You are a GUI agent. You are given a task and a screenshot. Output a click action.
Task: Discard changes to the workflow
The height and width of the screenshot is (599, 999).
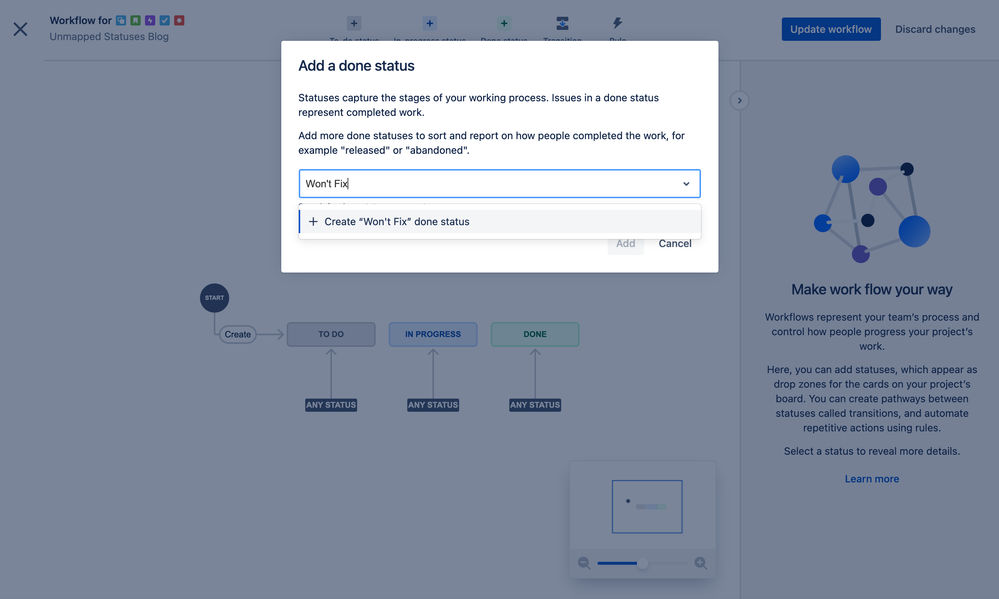pos(935,29)
